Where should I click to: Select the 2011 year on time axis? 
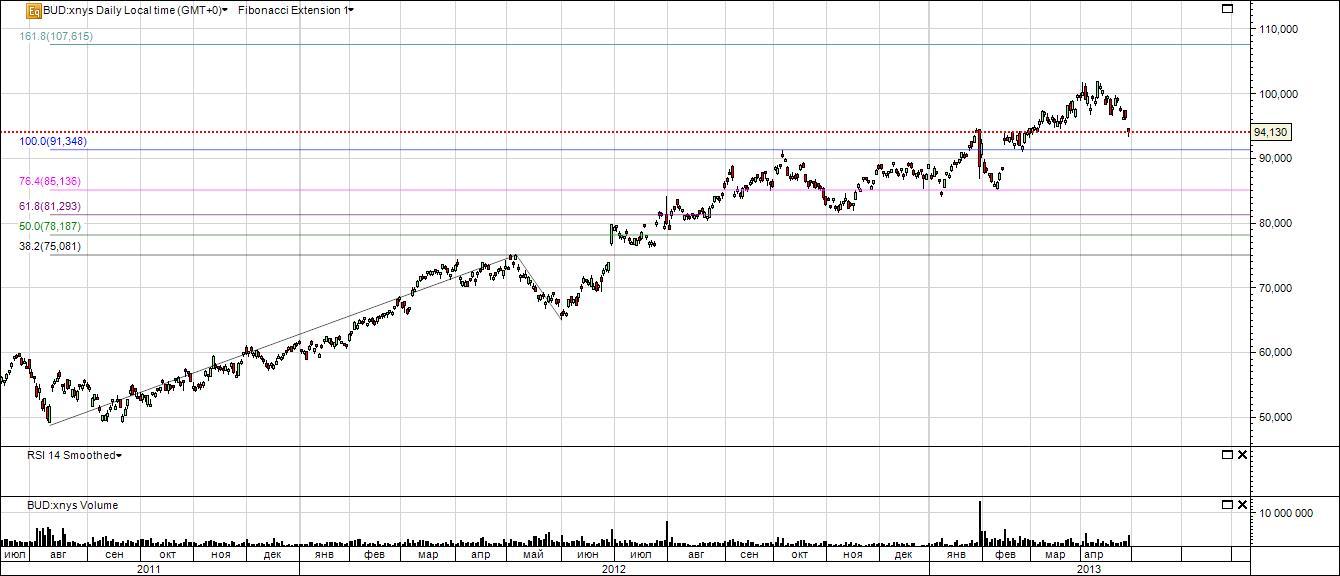(149, 568)
